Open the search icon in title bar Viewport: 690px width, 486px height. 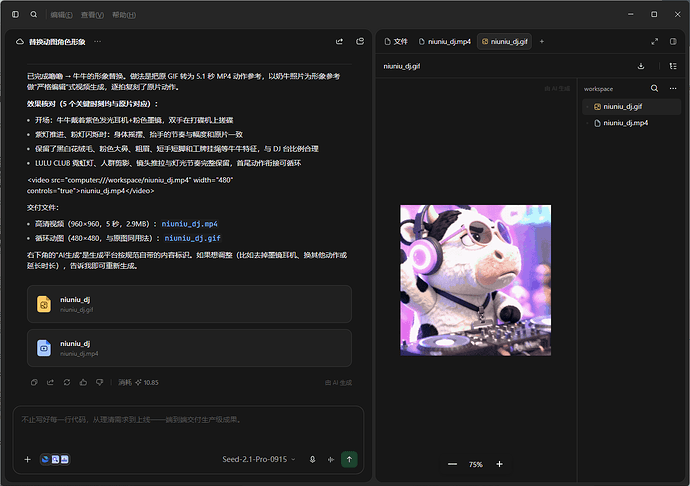click(33, 15)
